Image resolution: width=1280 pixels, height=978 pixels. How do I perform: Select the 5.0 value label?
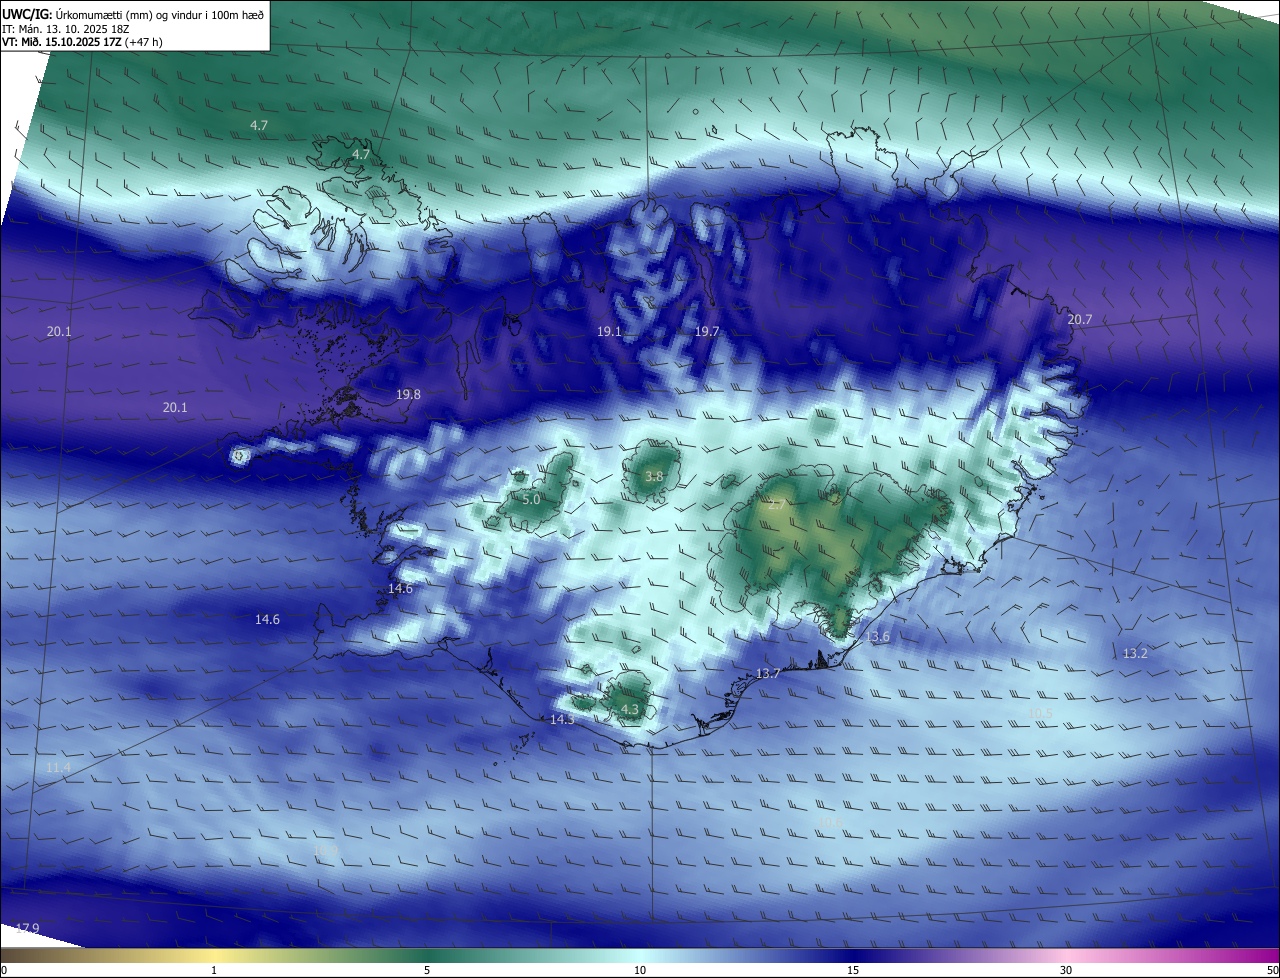tap(531, 499)
